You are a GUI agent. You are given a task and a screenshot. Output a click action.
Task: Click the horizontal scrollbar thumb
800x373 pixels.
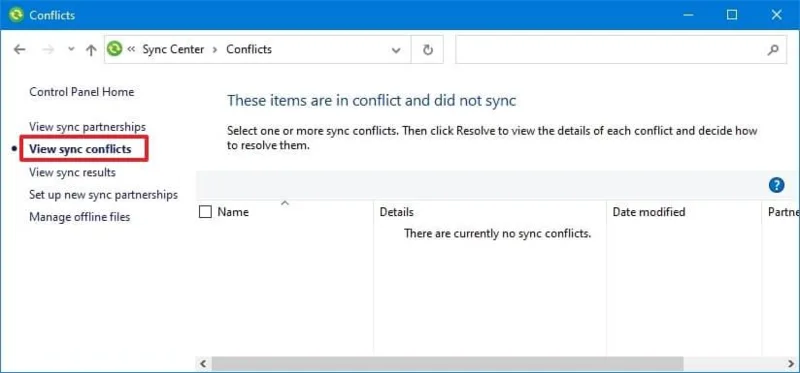click(x=447, y=364)
